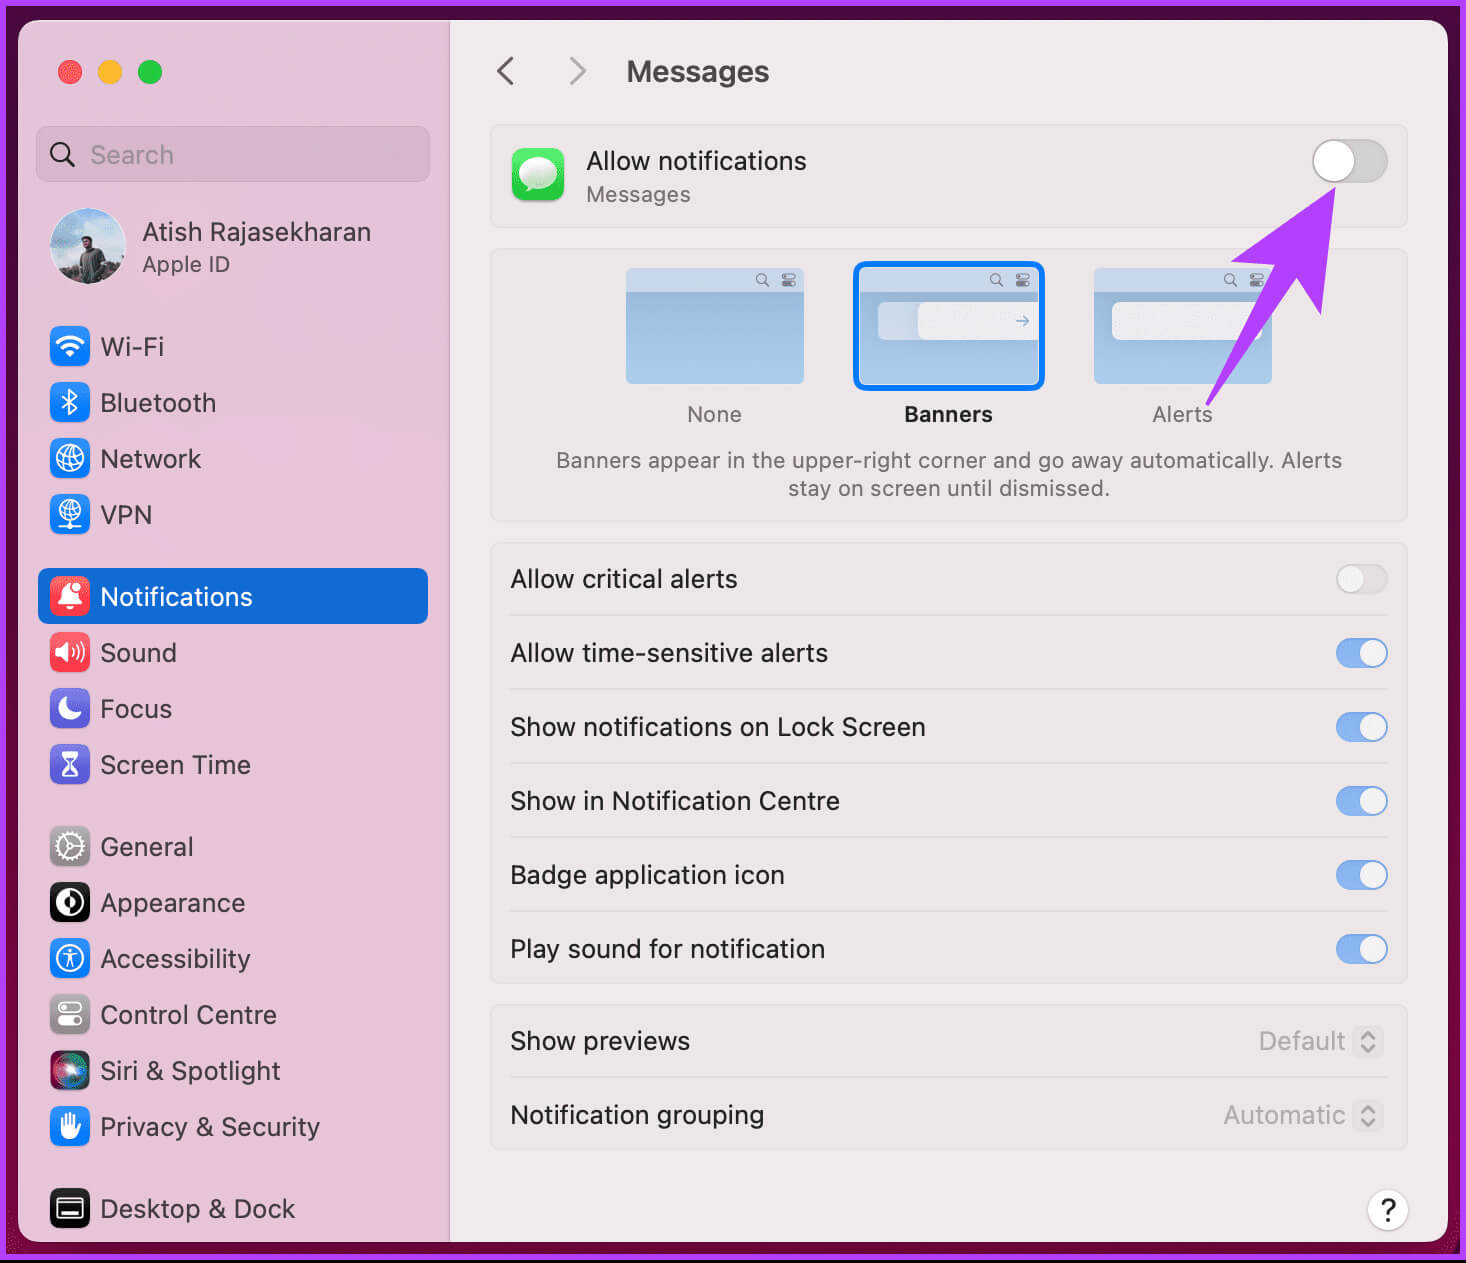Viewport: 1466px width, 1263px height.
Task: Open the General settings pane
Action: coord(233,847)
